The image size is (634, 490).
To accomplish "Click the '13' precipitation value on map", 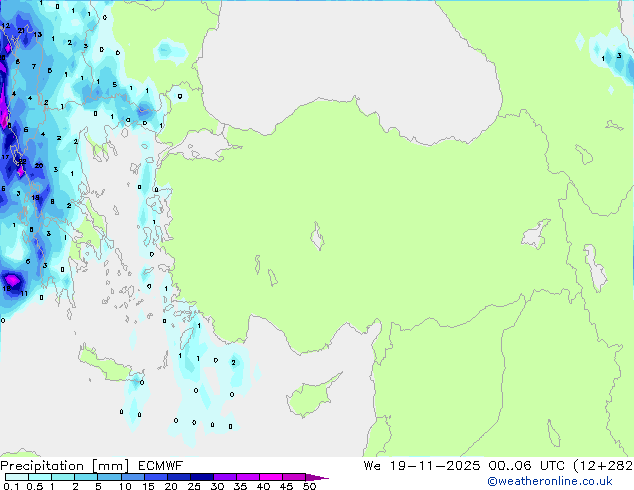I will pyautogui.click(x=38, y=34).
